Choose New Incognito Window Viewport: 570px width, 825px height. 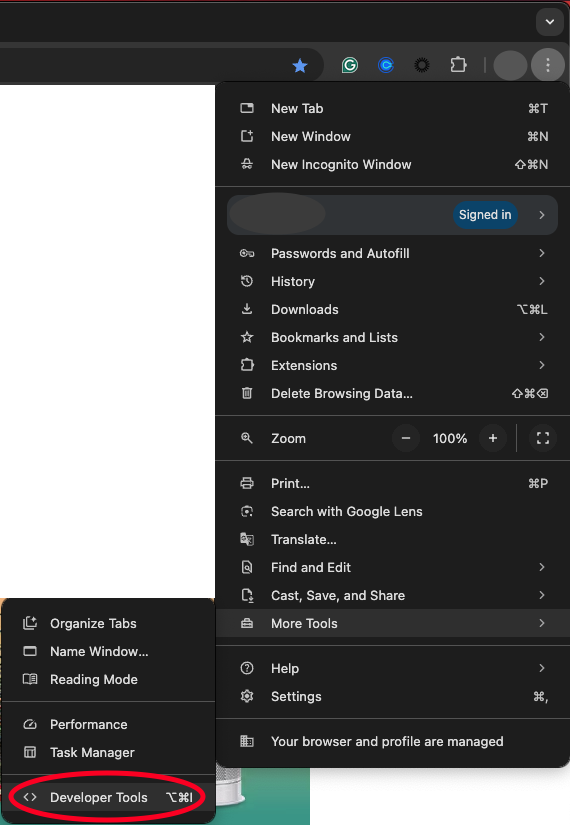coord(393,165)
